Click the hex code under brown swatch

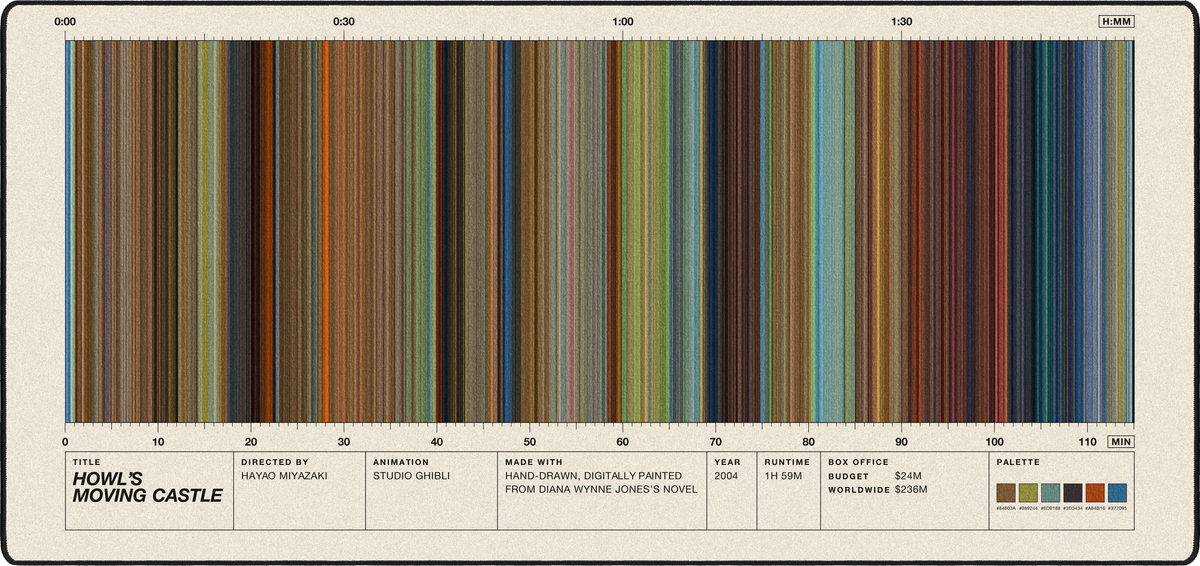(1006, 508)
